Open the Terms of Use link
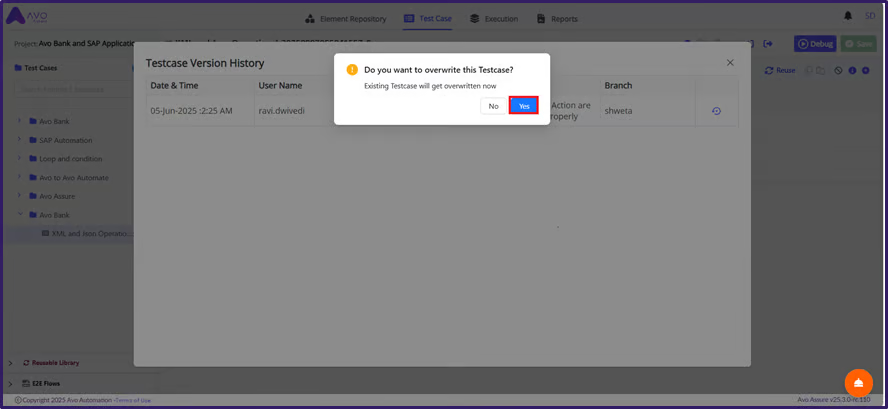 (133, 400)
